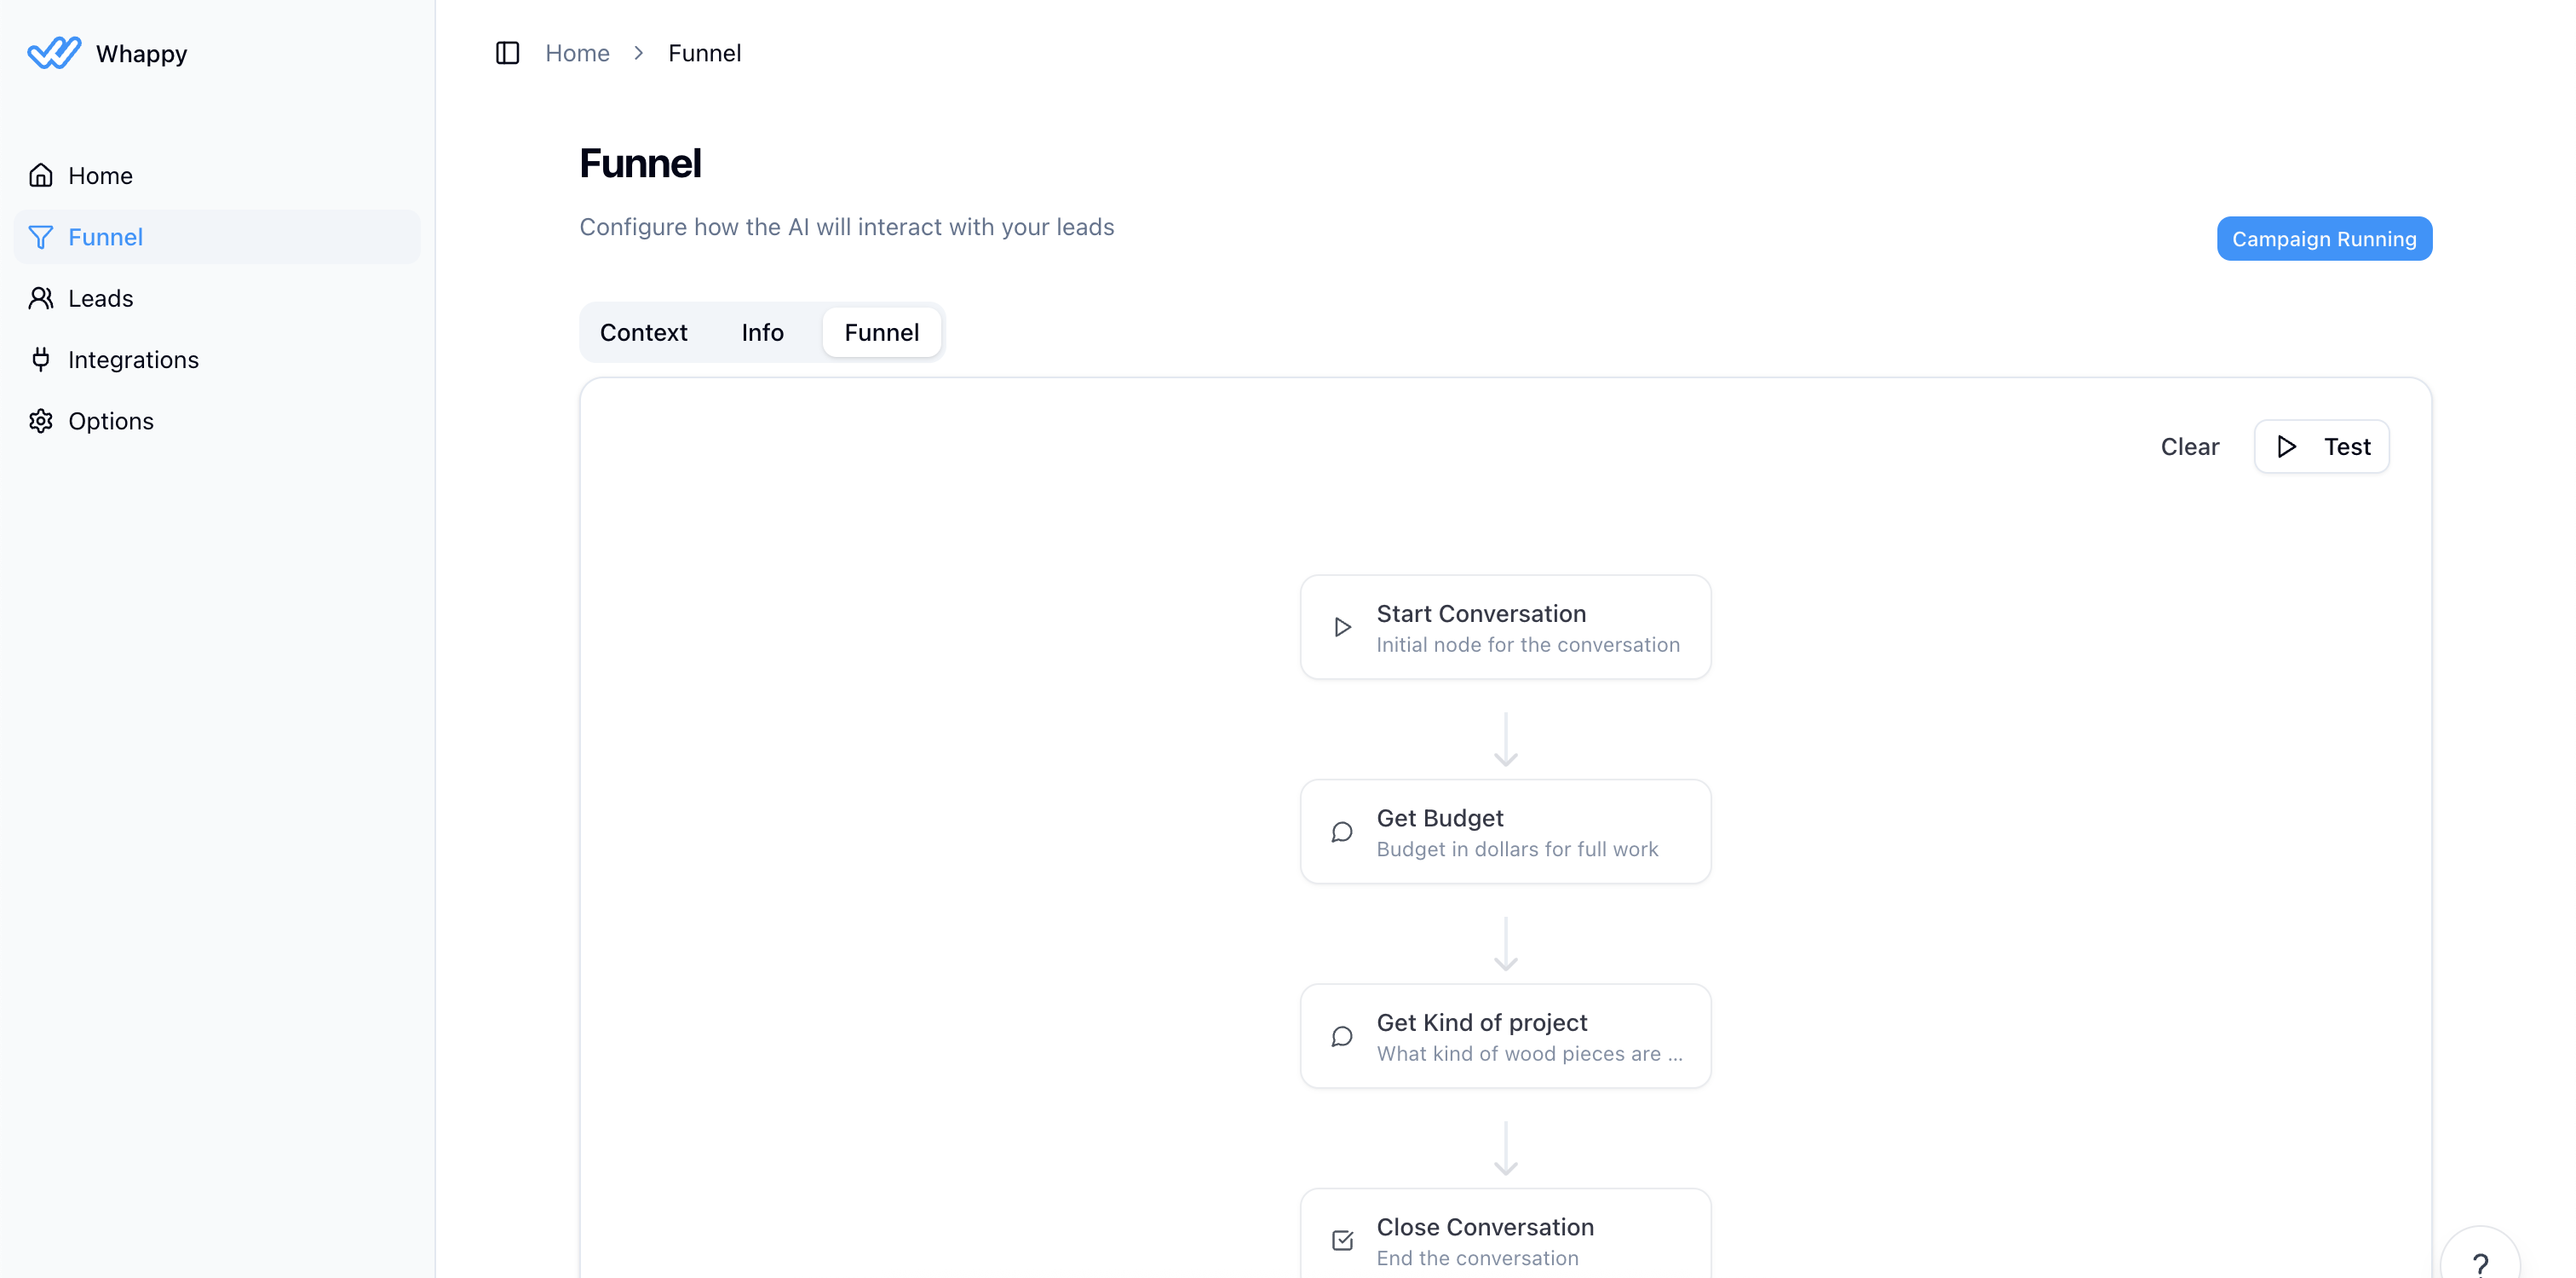Switch to the Context tab
Viewport: 2576px width, 1278px height.
pos(644,332)
